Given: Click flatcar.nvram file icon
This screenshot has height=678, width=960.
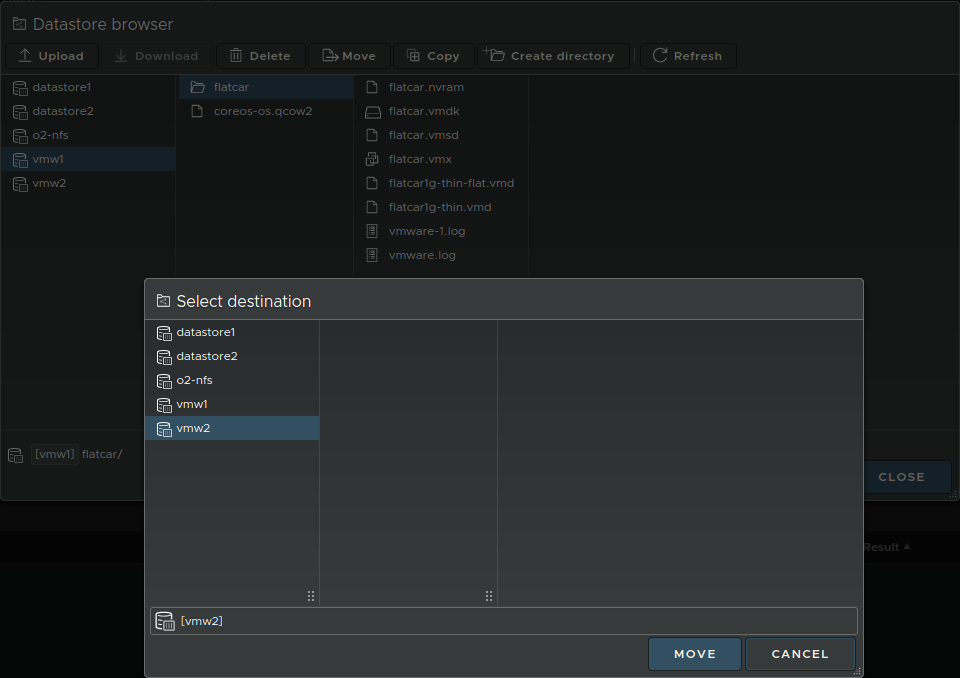Looking at the screenshot, I should point(372,87).
